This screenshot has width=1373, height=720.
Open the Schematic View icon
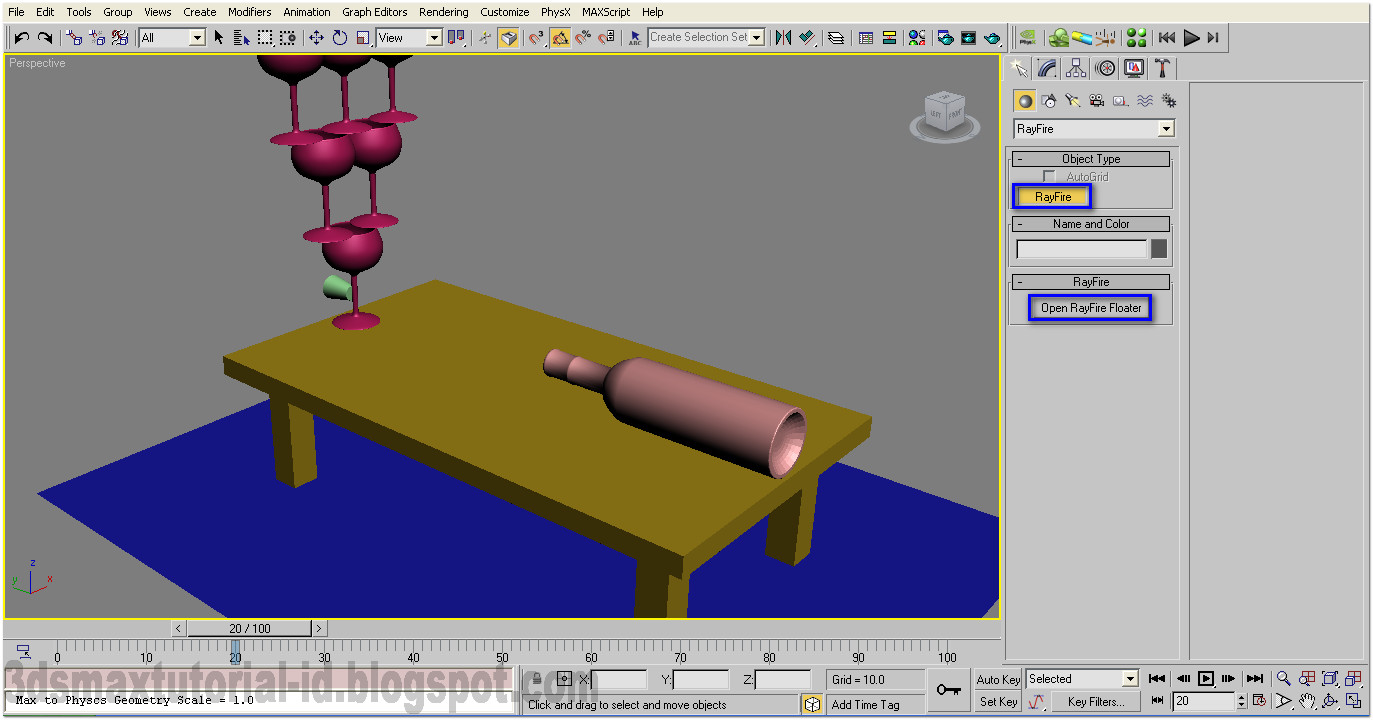coord(889,37)
